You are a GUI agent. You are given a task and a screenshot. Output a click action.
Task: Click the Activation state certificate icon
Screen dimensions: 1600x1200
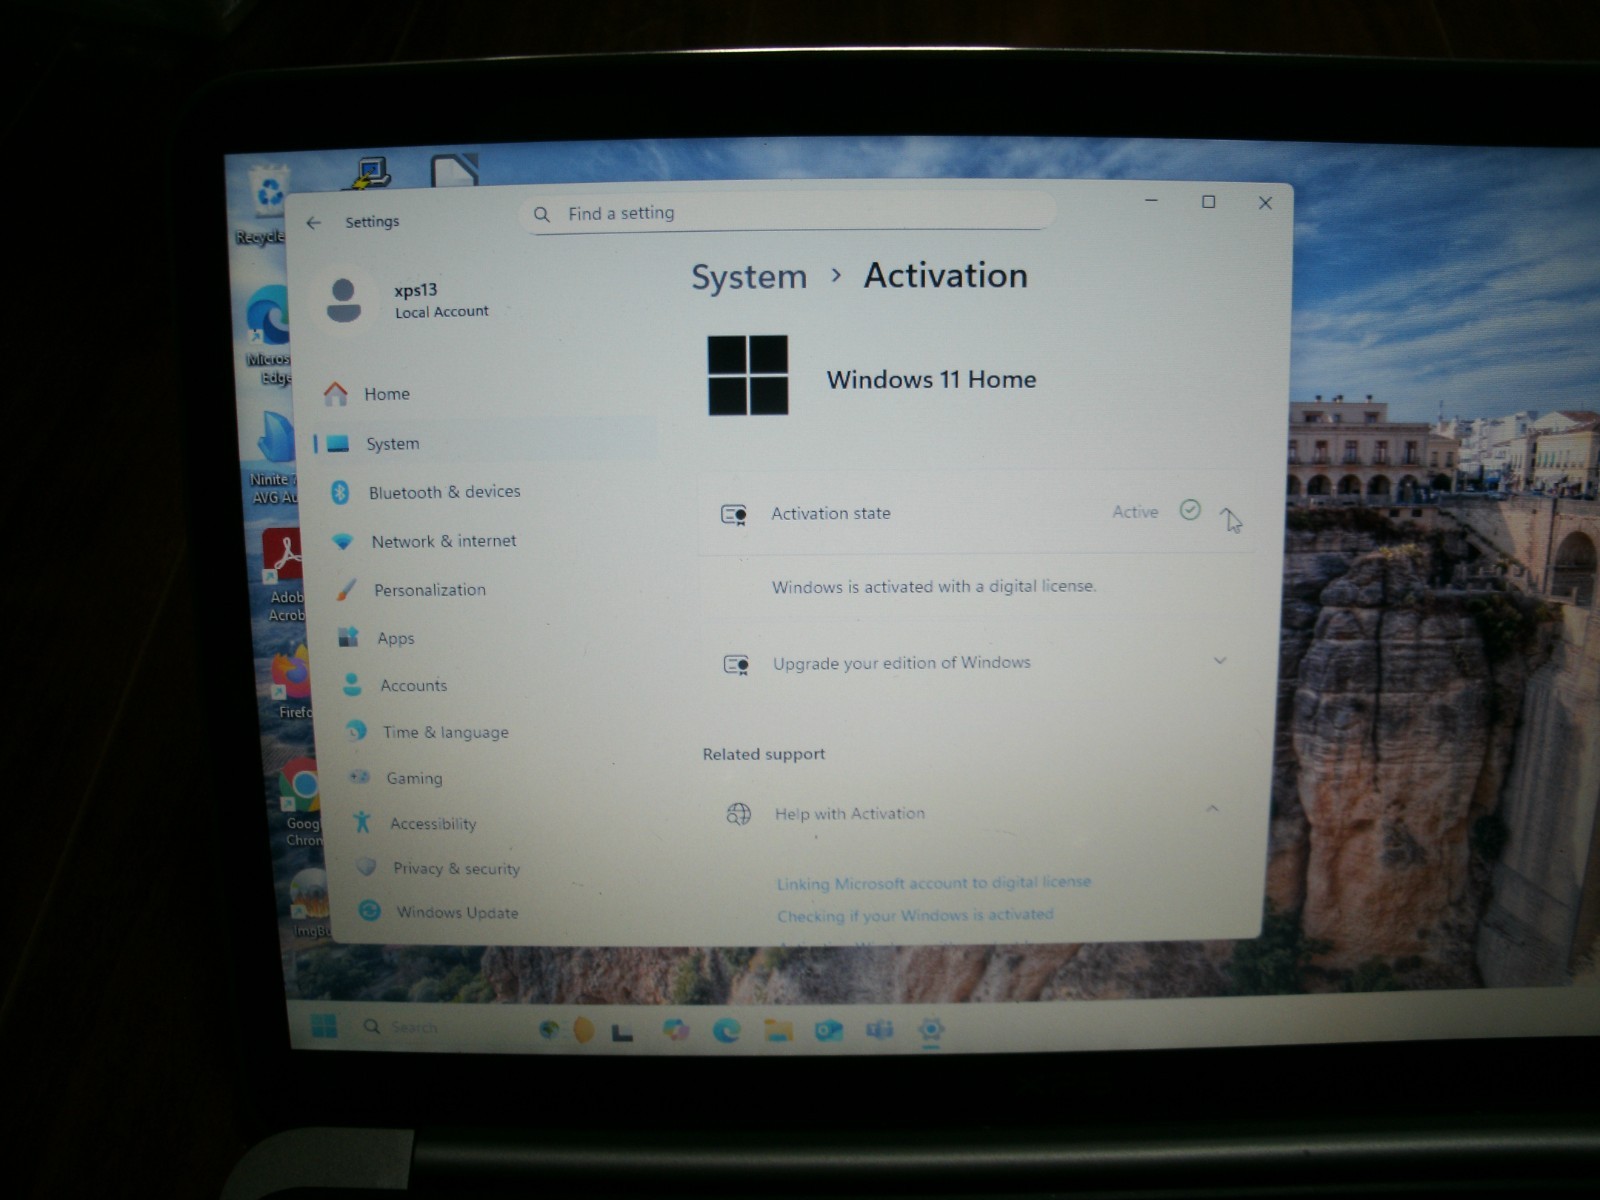click(x=734, y=515)
